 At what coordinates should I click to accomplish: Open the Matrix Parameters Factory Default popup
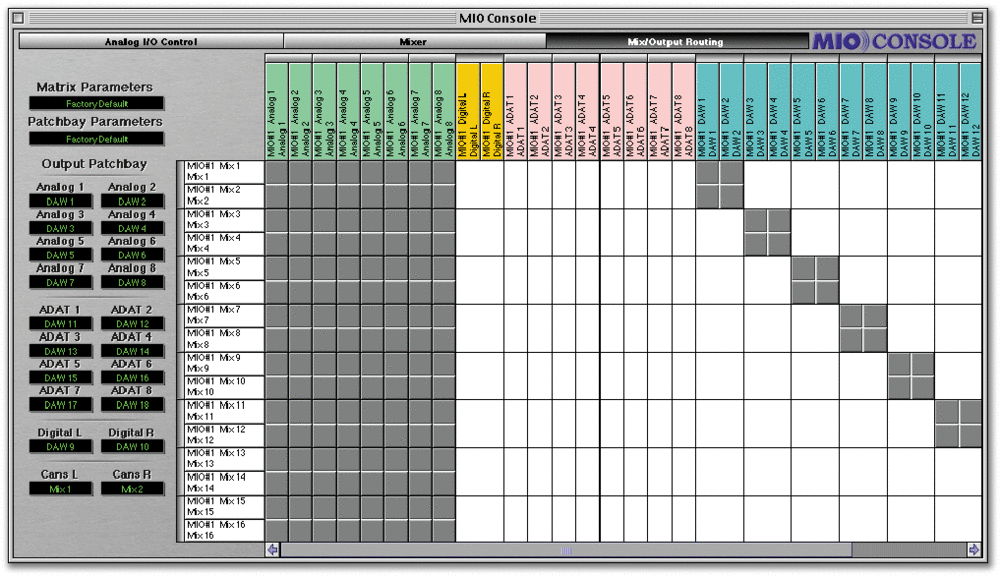coord(96,103)
